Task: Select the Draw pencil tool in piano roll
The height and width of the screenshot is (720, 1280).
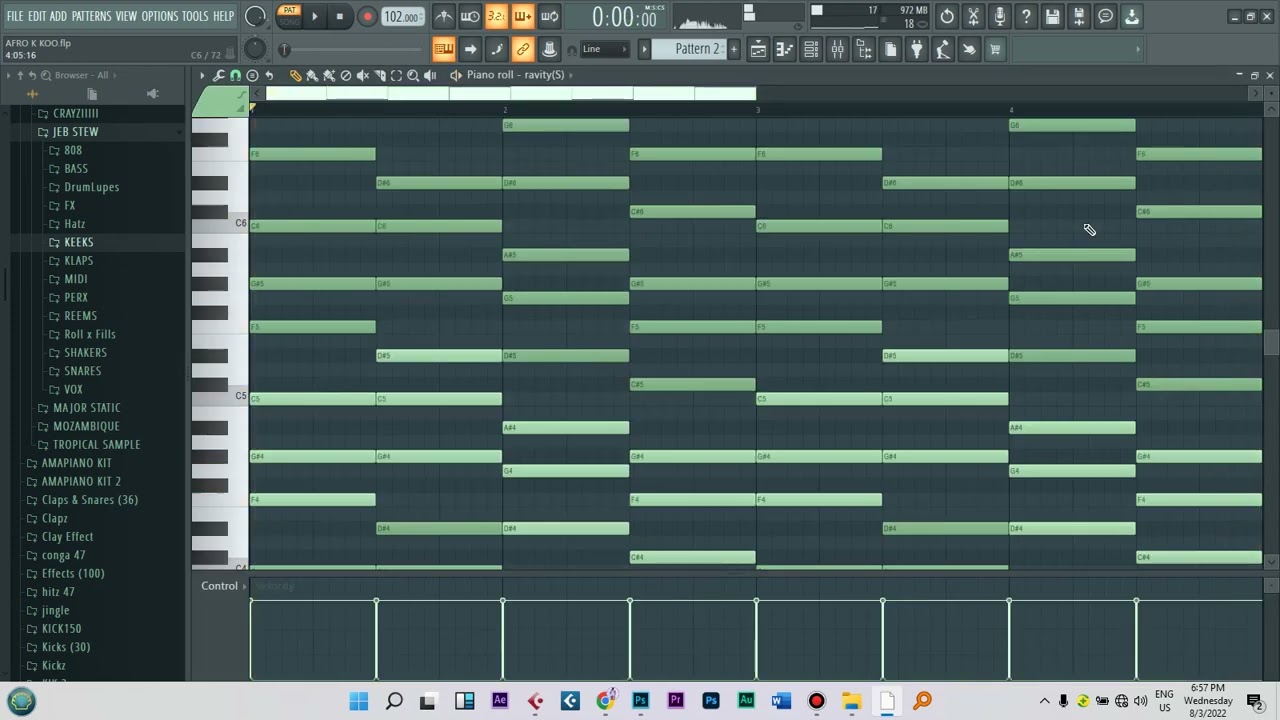Action: click(x=295, y=75)
